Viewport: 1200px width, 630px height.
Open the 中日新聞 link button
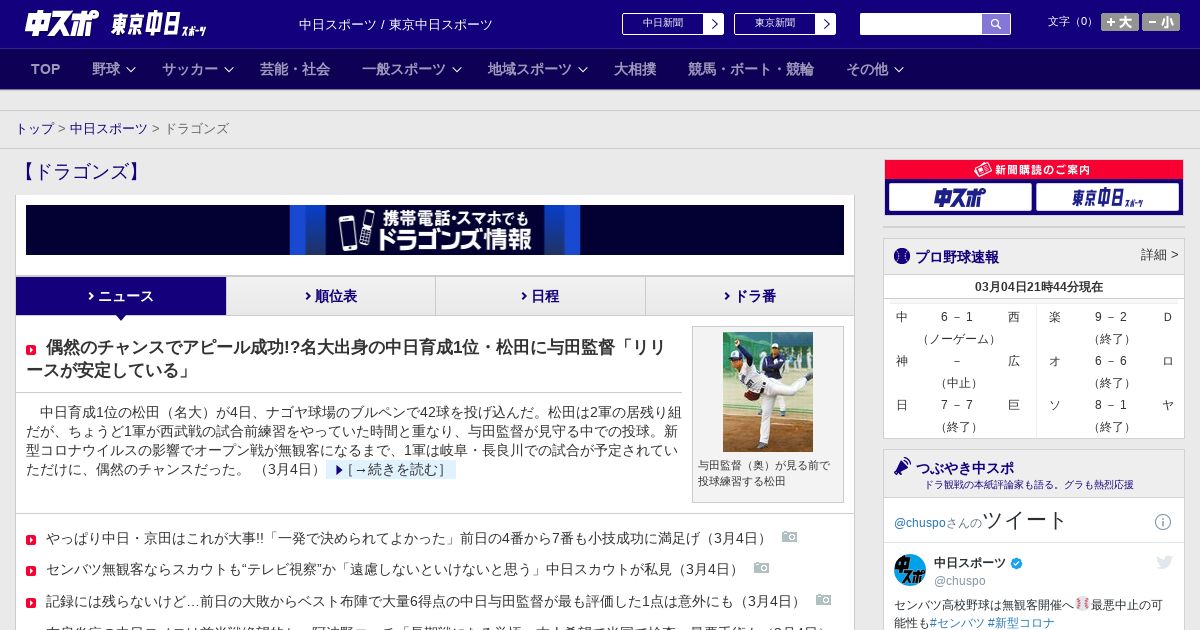[663, 24]
